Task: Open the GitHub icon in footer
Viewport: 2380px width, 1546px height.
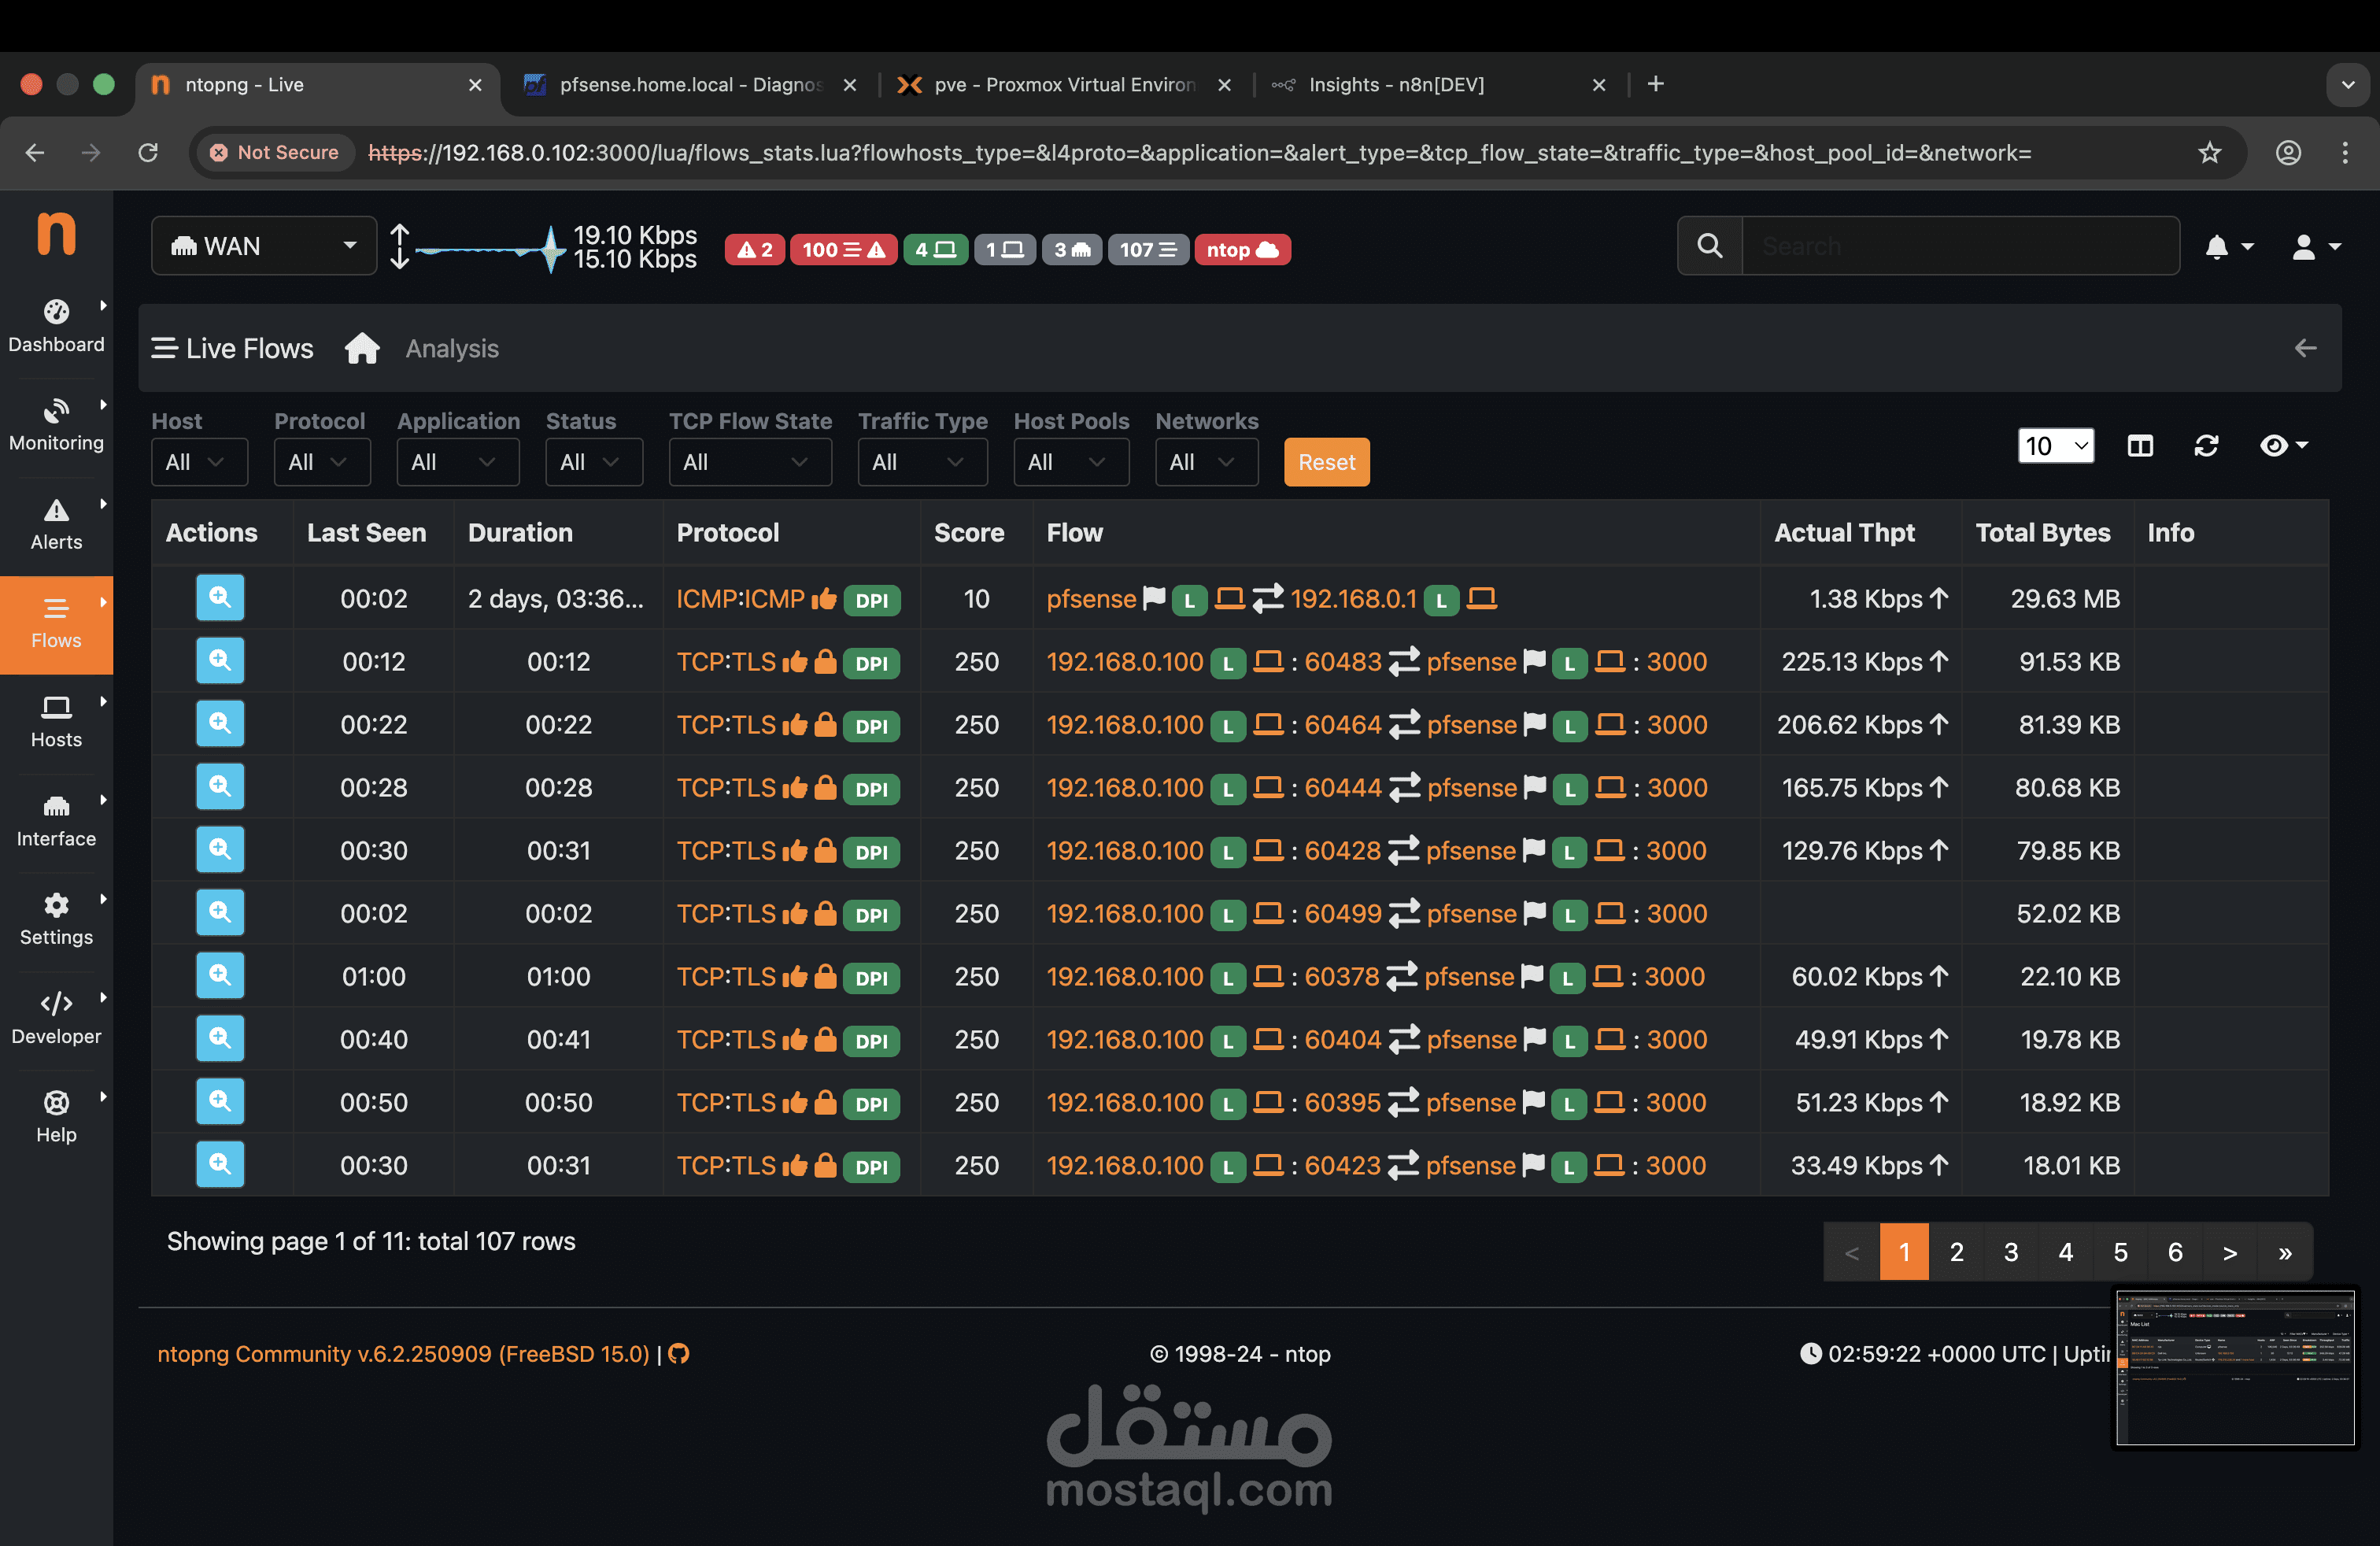Action: coord(679,1354)
